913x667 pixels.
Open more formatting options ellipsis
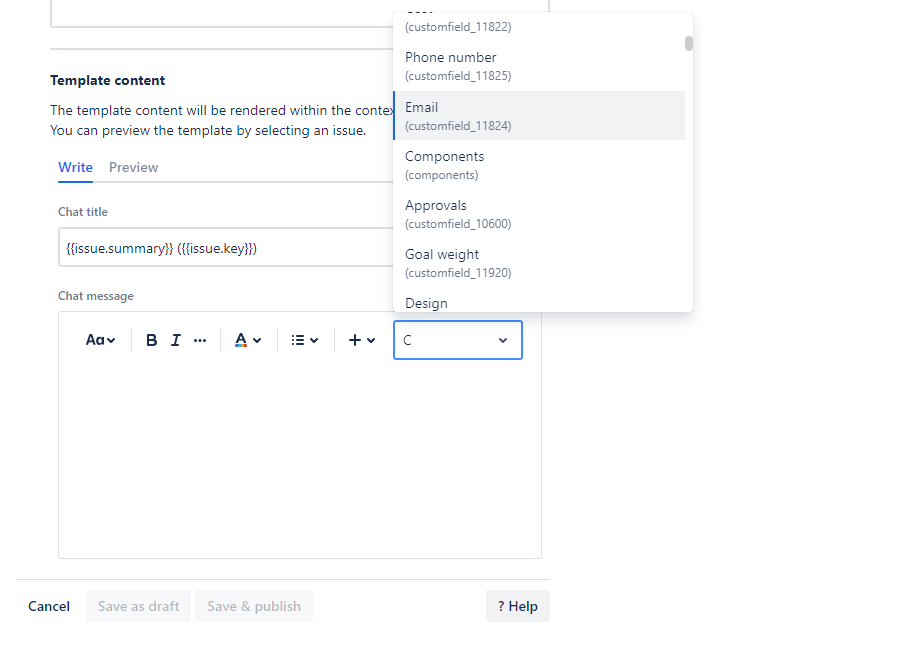(x=200, y=340)
